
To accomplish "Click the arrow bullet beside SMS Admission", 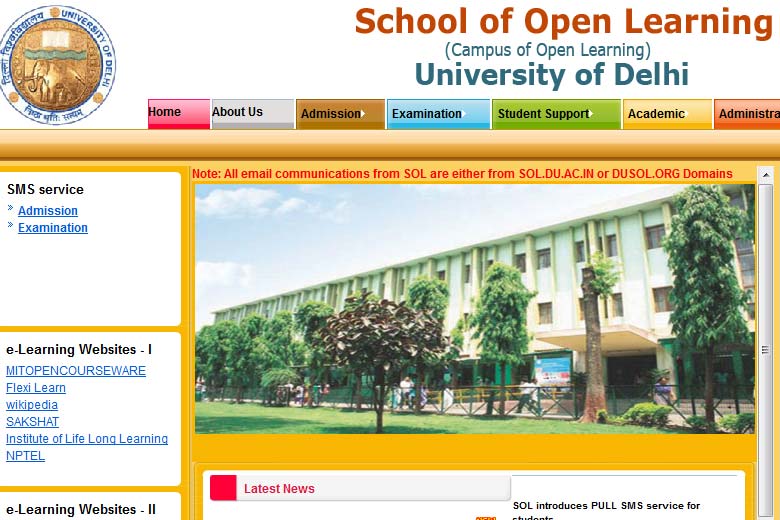I will tap(10, 208).
